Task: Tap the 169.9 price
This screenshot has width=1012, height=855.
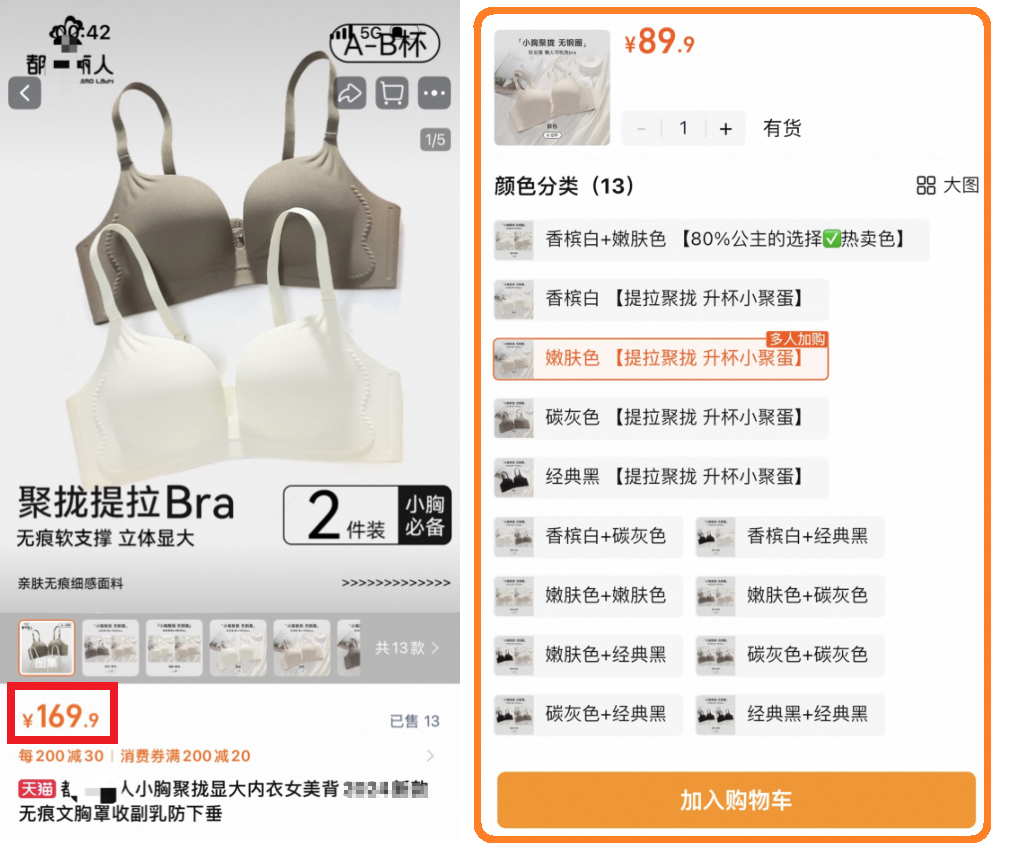Action: click(x=62, y=718)
